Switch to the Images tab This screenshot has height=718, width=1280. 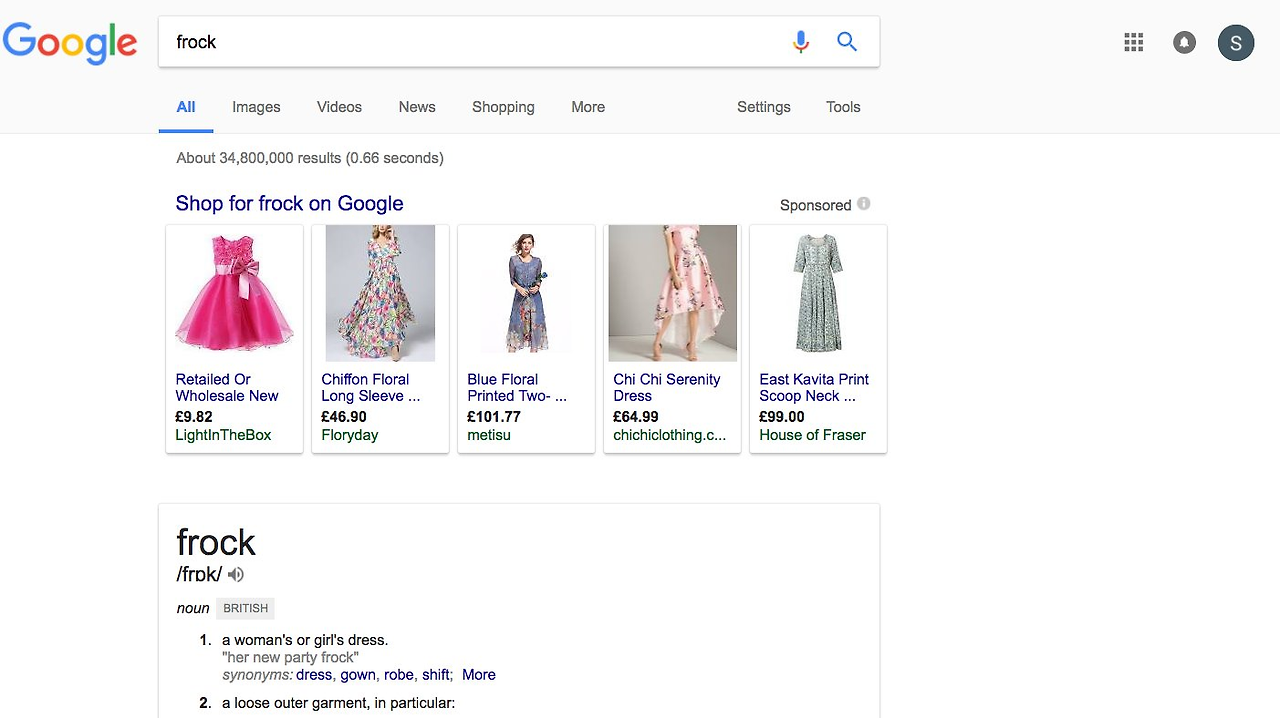[x=256, y=107]
